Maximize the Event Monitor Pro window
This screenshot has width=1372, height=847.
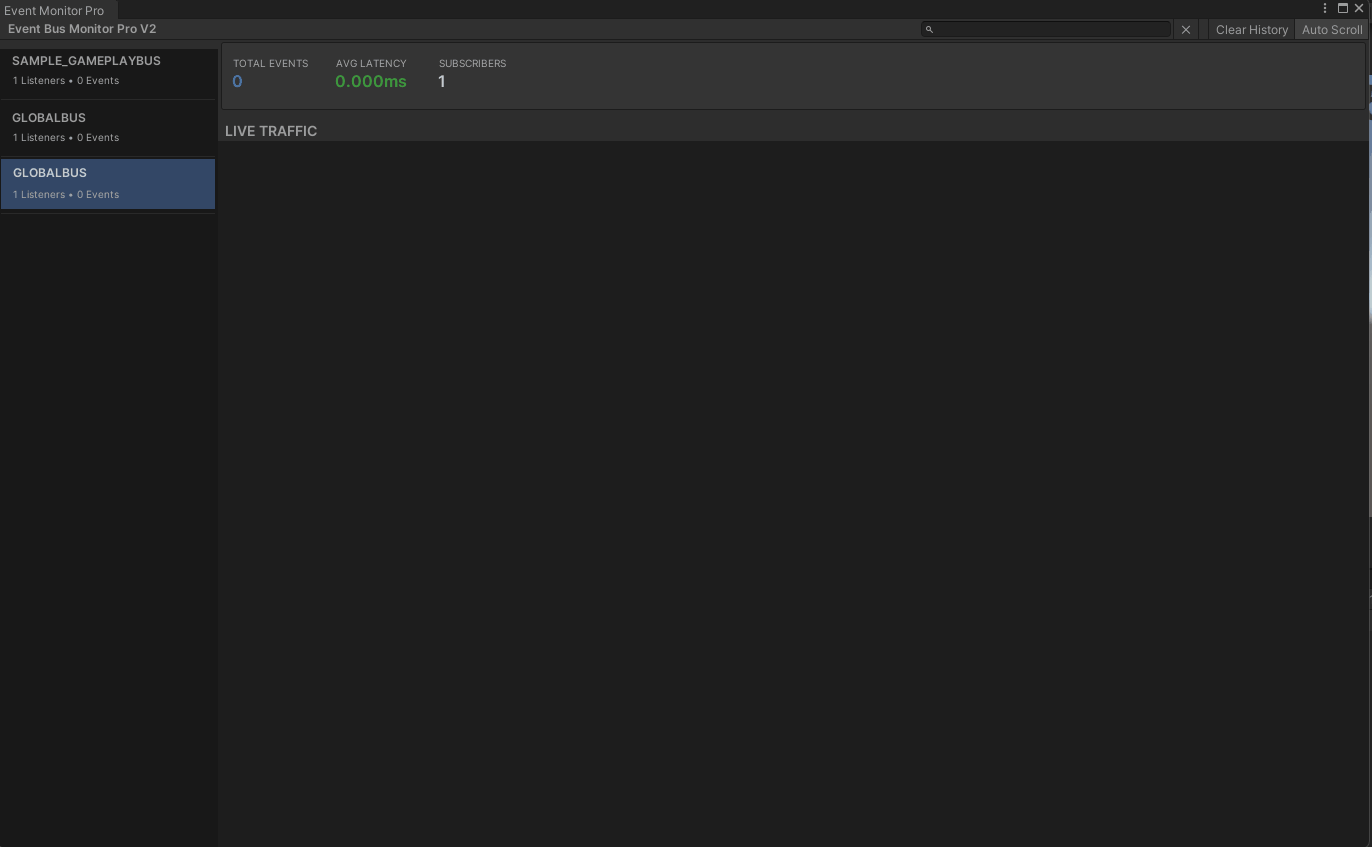[1343, 8]
